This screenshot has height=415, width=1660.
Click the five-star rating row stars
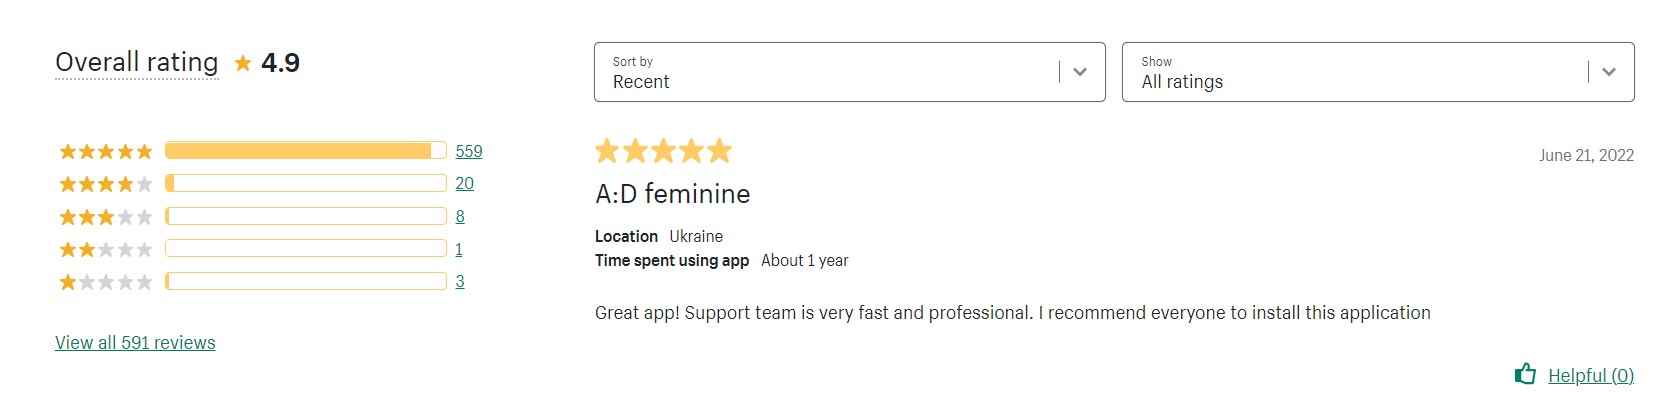[x=106, y=152]
